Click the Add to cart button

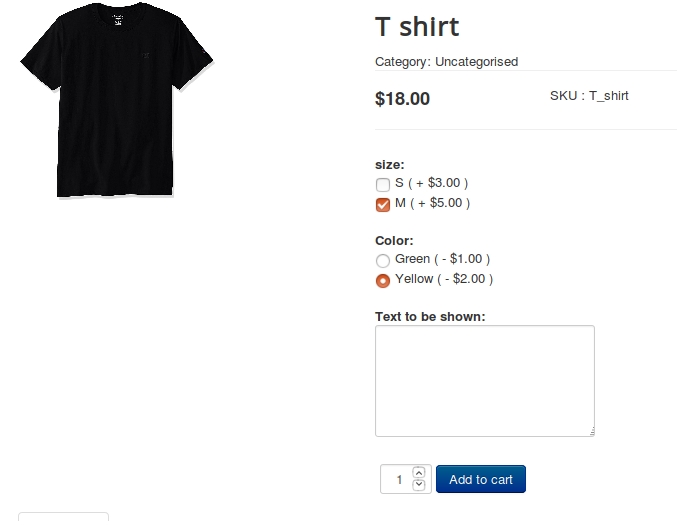click(x=481, y=479)
